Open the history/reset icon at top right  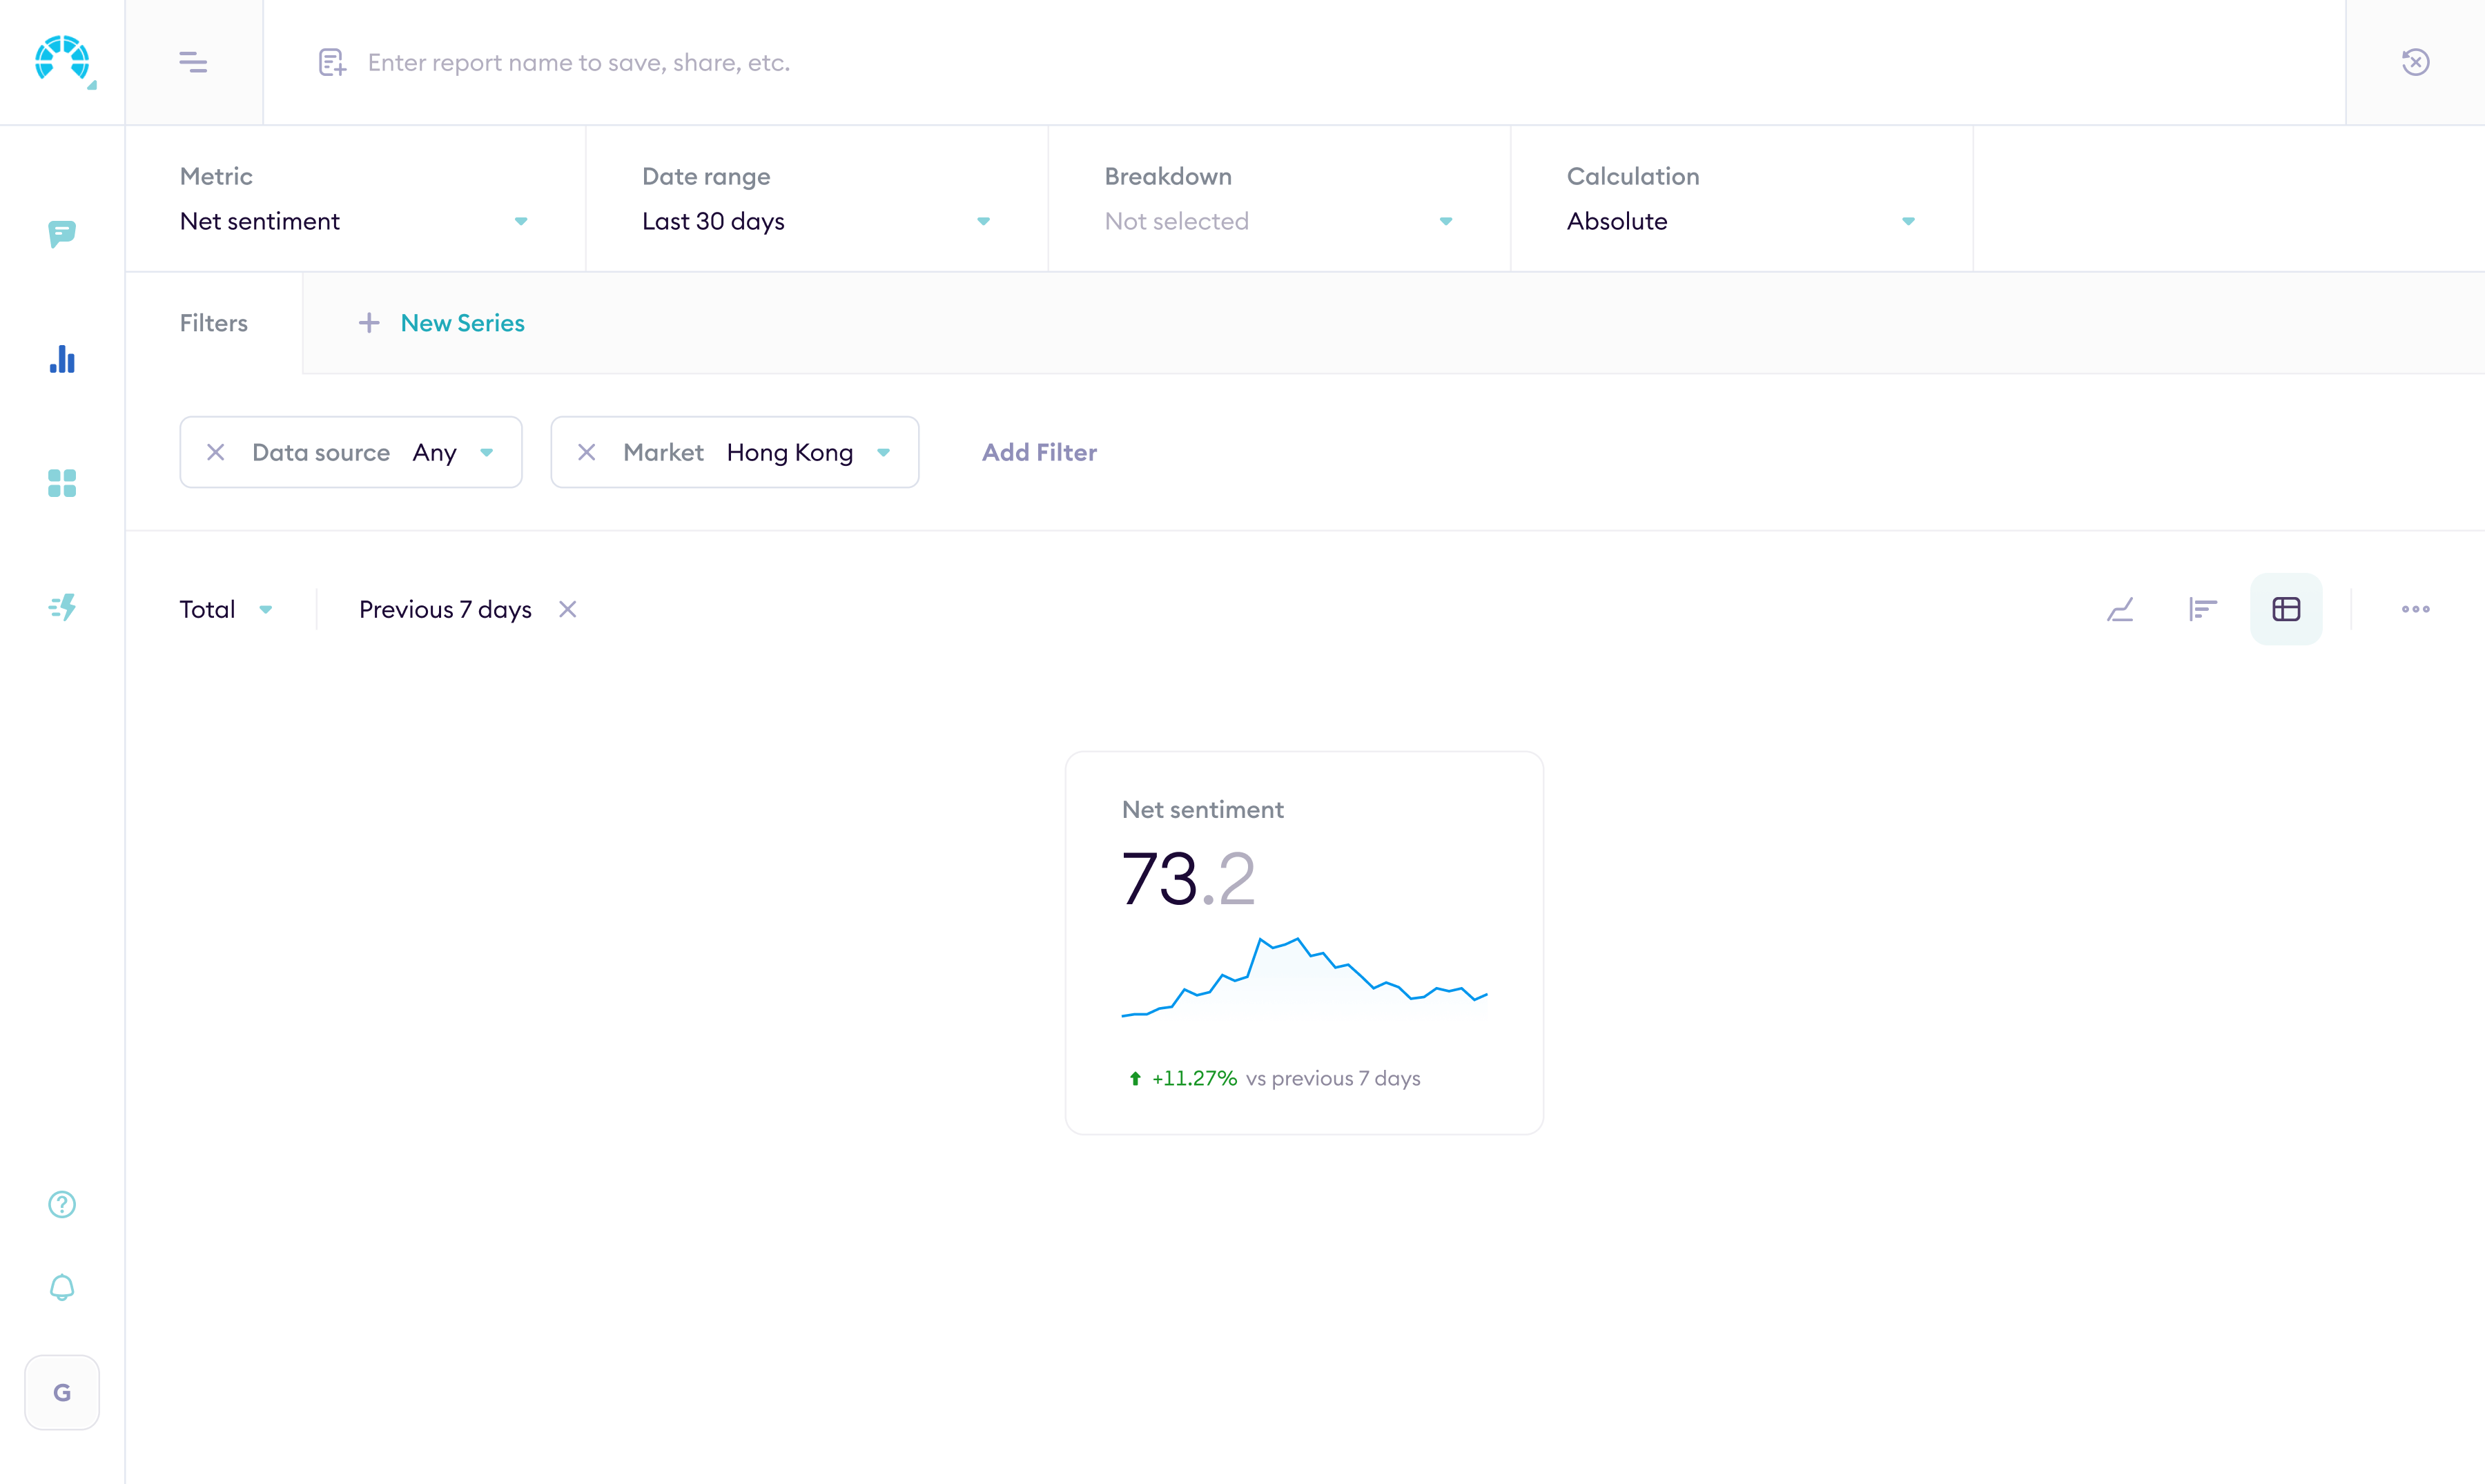pos(2416,62)
